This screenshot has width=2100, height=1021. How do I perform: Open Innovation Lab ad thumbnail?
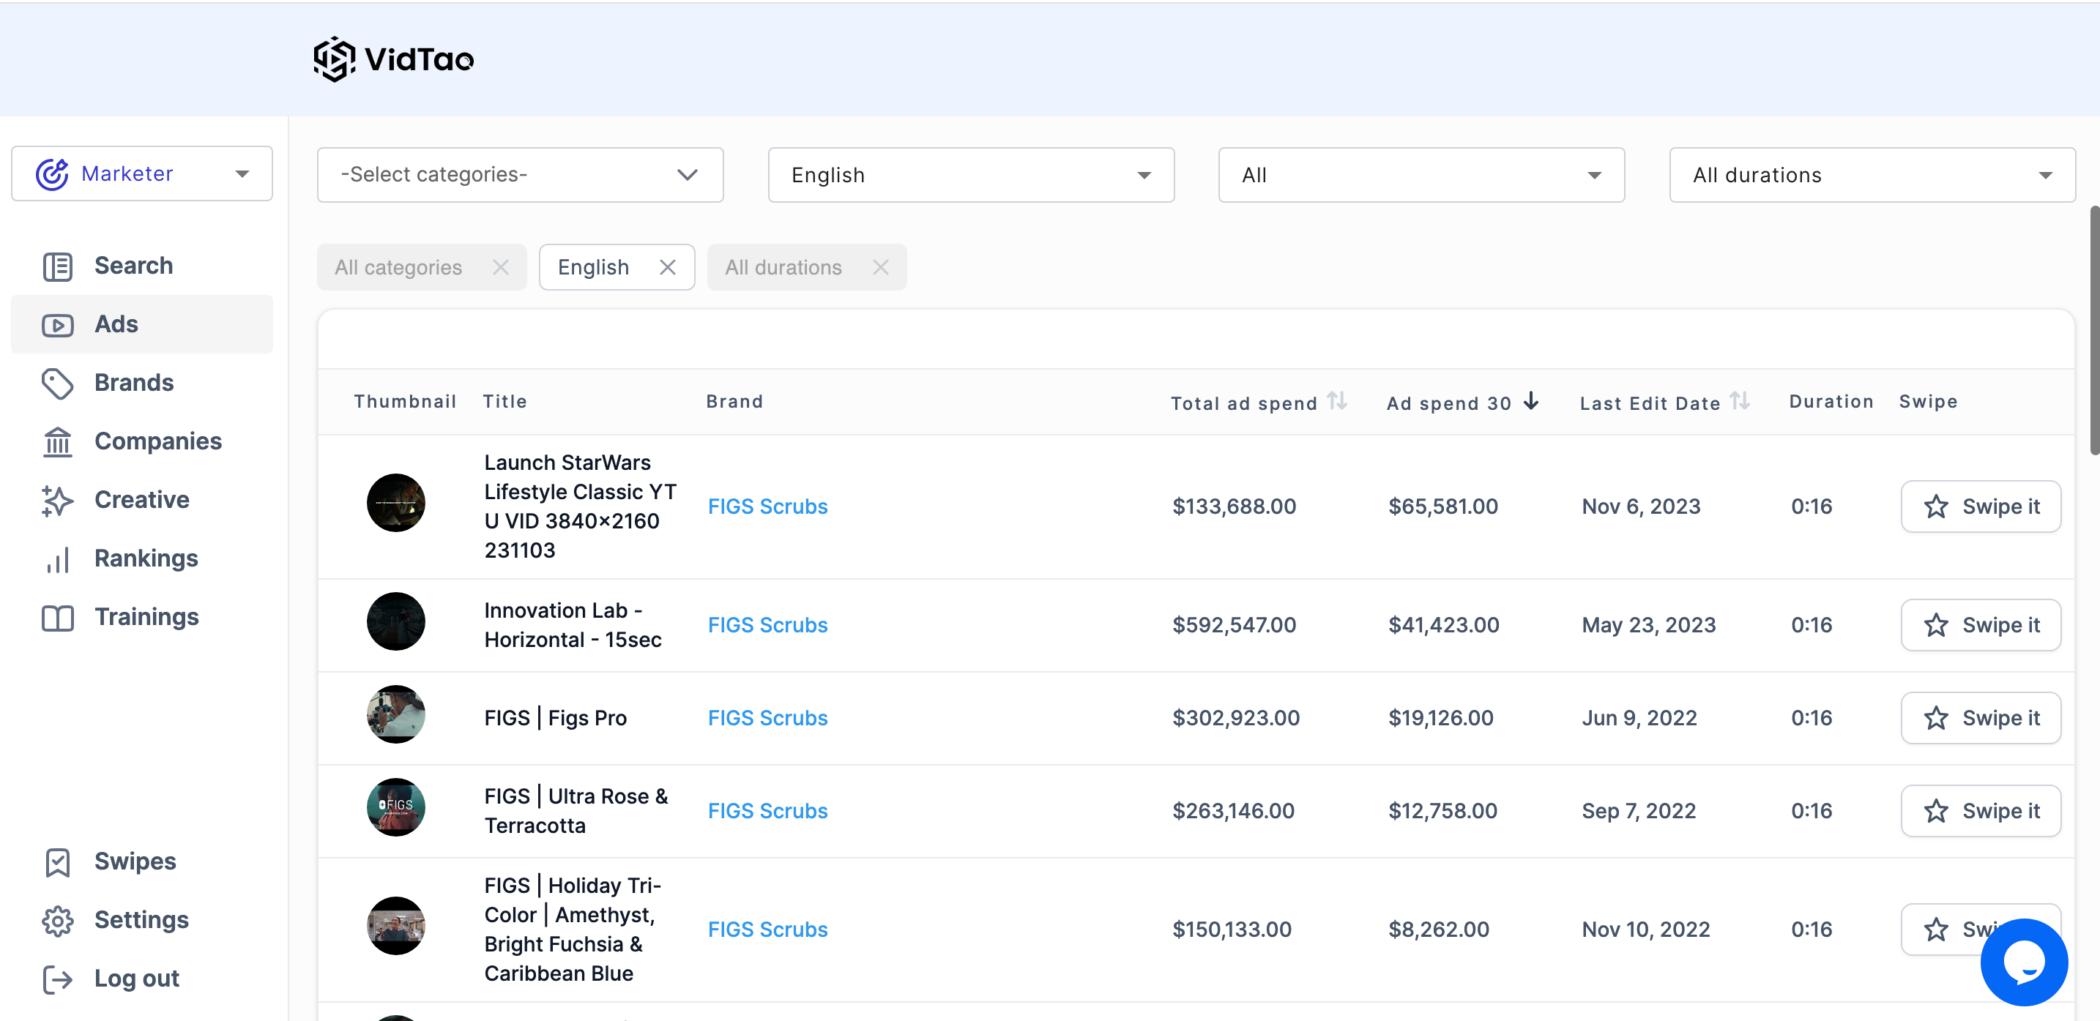click(x=396, y=622)
